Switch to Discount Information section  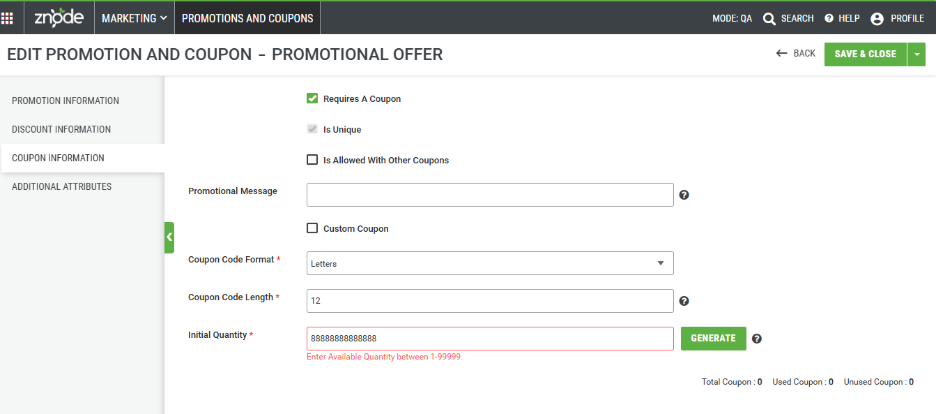coord(61,129)
